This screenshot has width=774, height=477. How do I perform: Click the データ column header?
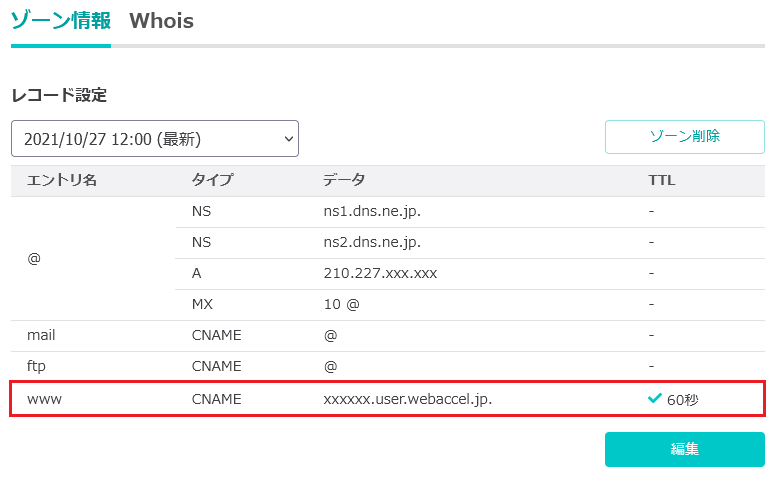(344, 180)
